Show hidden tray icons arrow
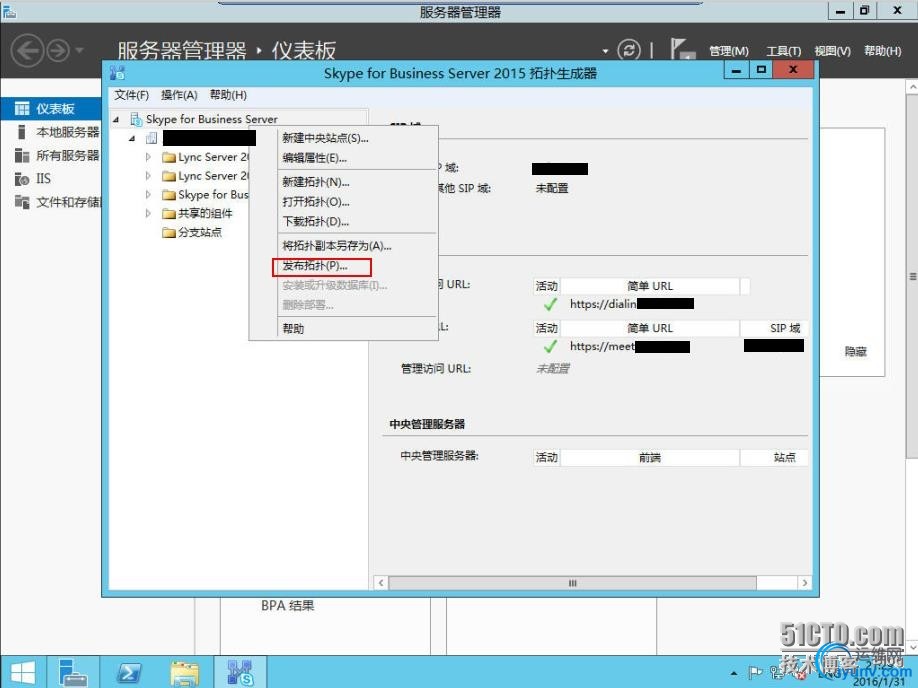 [x=734, y=673]
